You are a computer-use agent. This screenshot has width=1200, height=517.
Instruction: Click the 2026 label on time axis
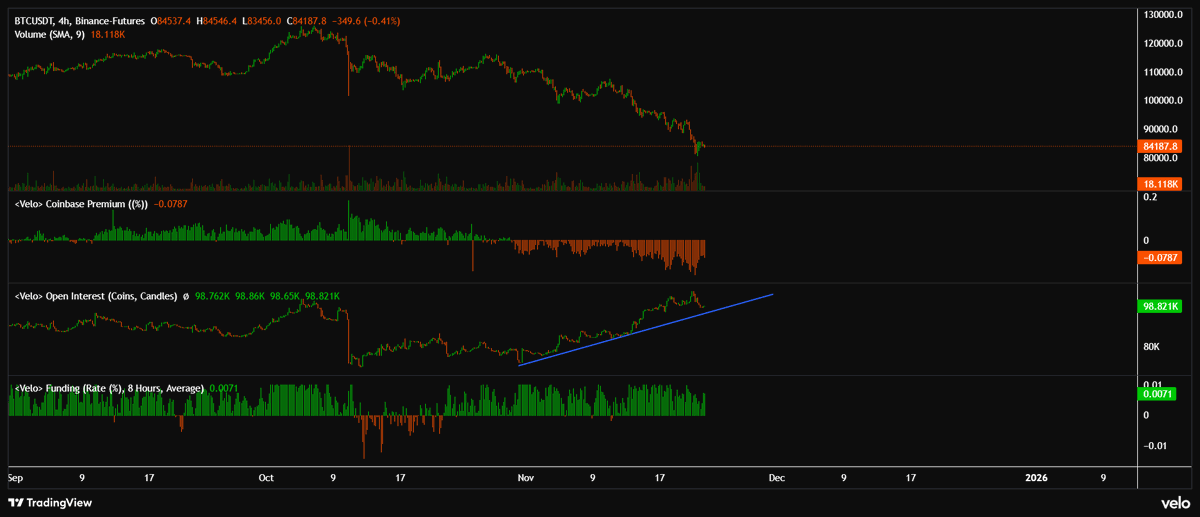coord(1036,478)
